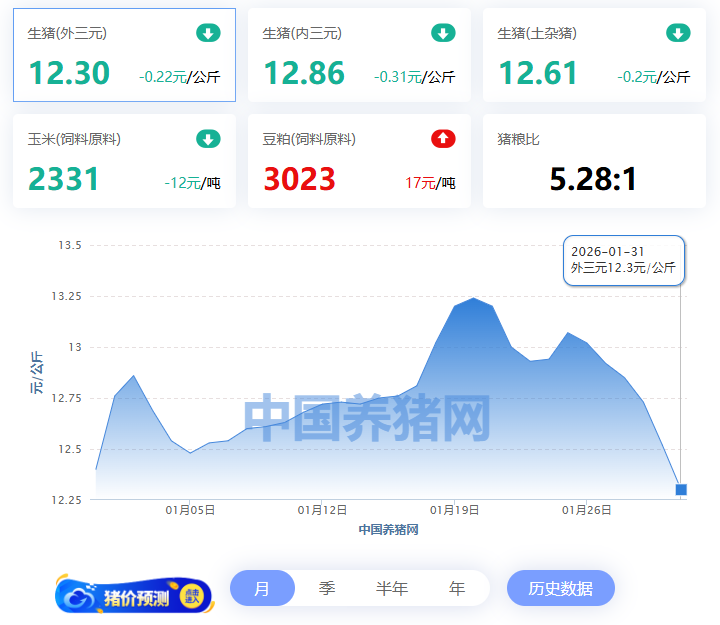Click the cloud icon in 猪价预测 banner

80,598
